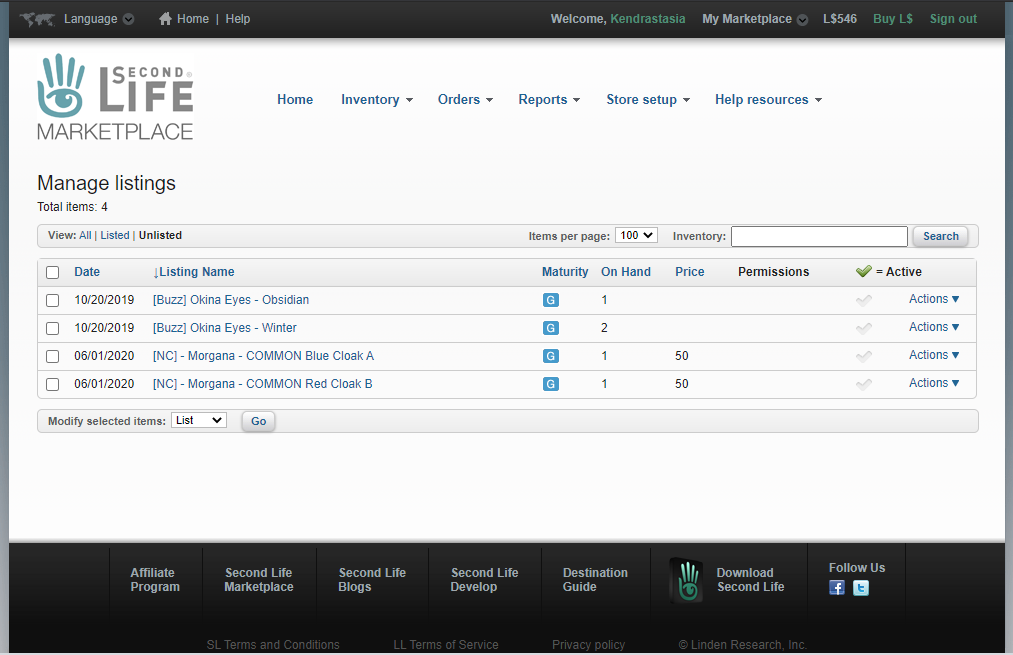Sort by the Price column
The height and width of the screenshot is (655, 1013).
pos(690,272)
